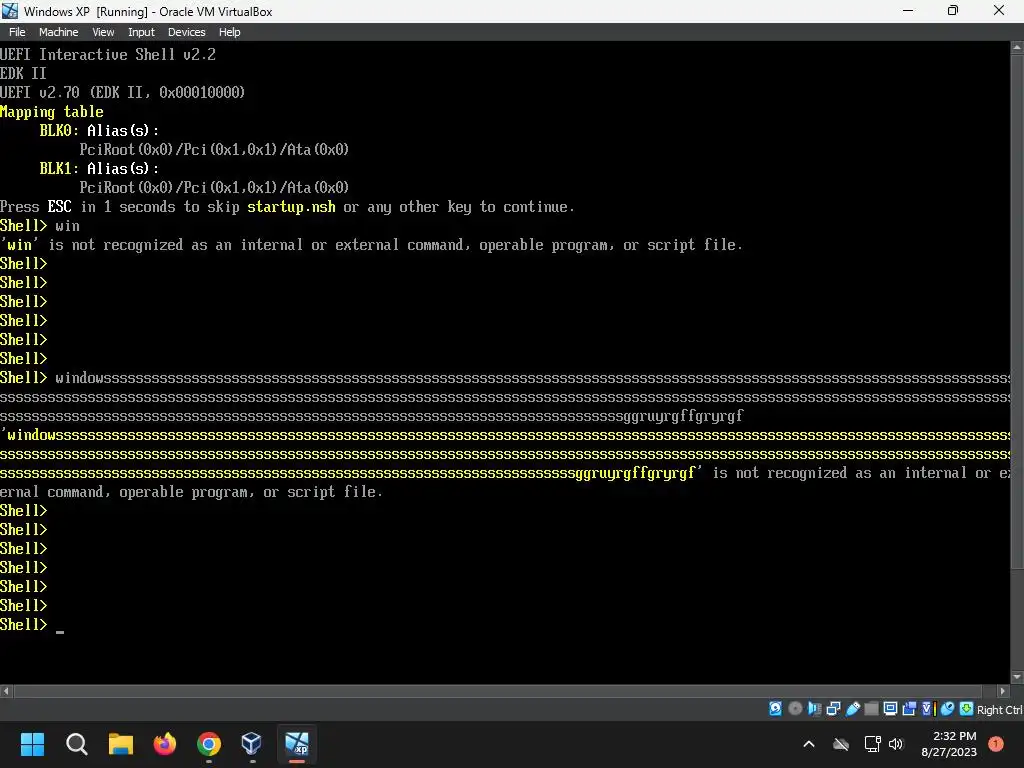Click the optical disk status icon

(795, 709)
